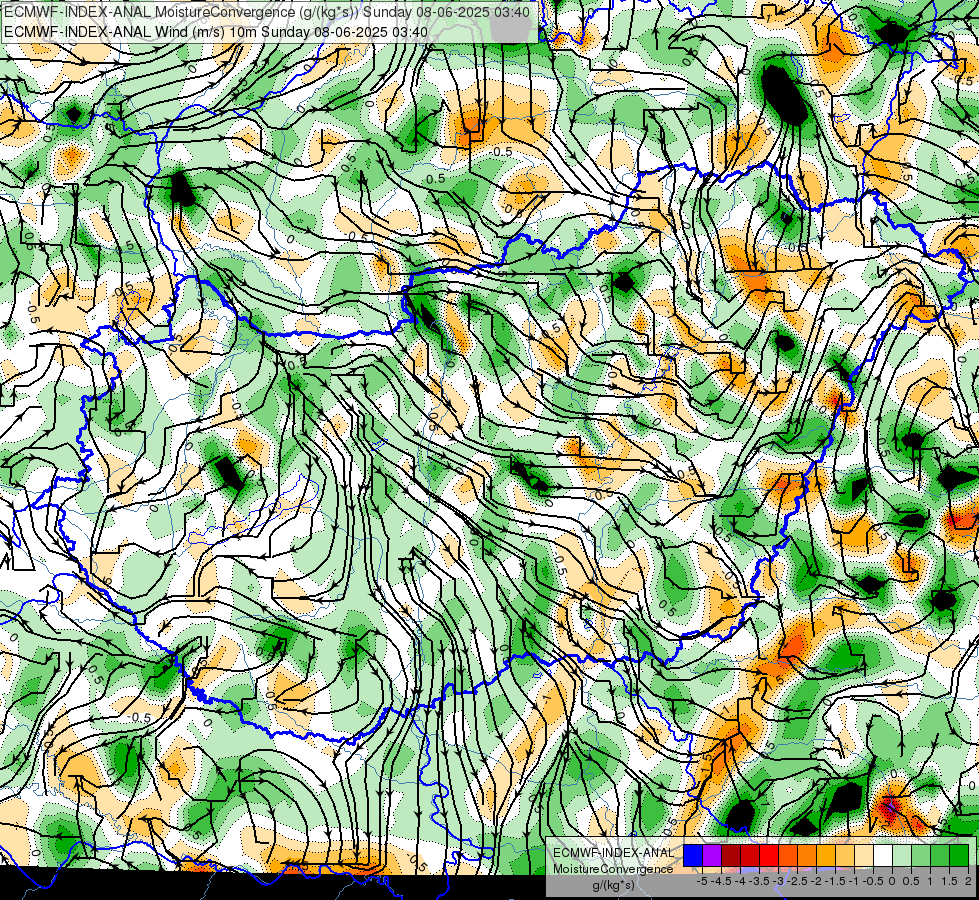The width and height of the screenshot is (979, 900).
Task: Click the legend swatch between -4 and -3.5
Action: (x=750, y=856)
